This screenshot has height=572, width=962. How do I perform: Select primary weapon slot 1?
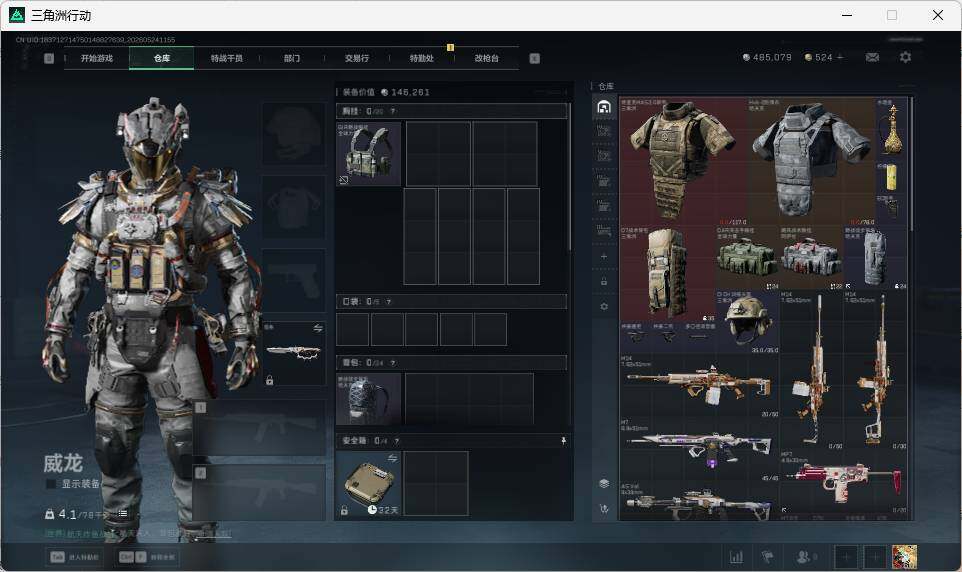click(x=260, y=428)
